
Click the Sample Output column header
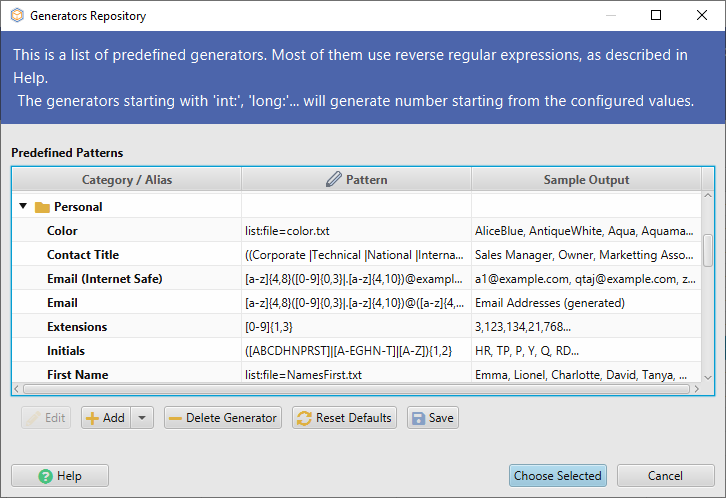coord(586,180)
